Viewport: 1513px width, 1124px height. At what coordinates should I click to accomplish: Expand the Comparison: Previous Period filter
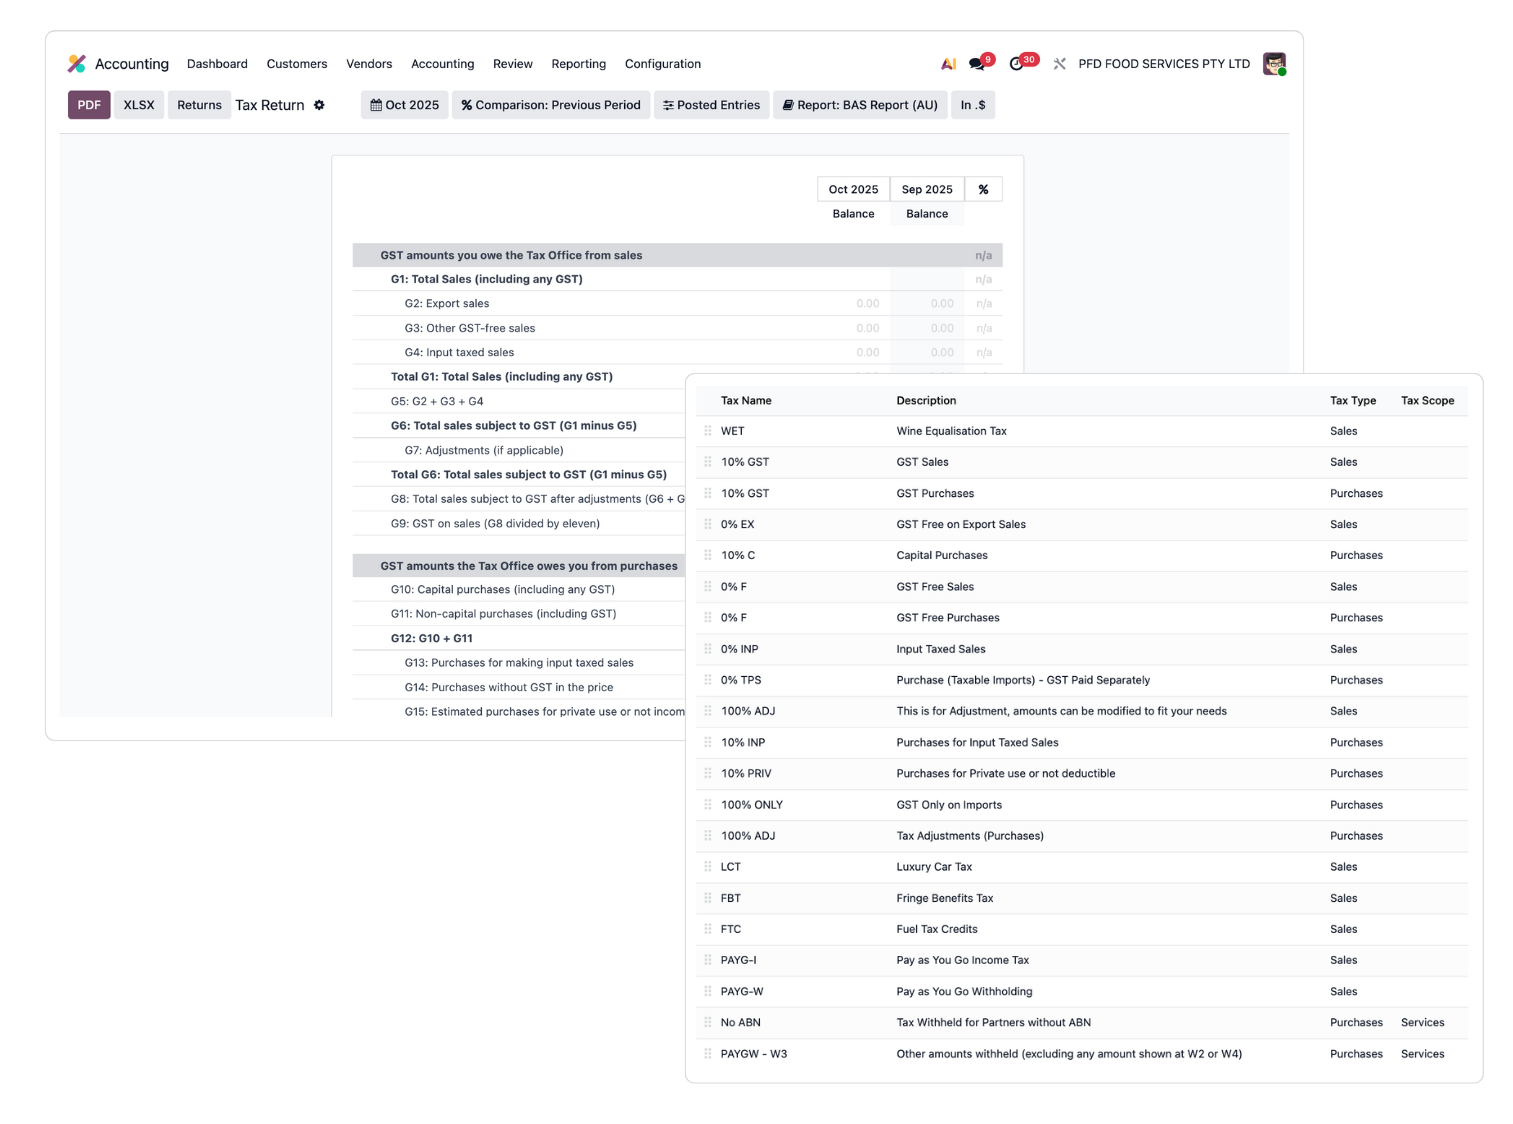[551, 105]
